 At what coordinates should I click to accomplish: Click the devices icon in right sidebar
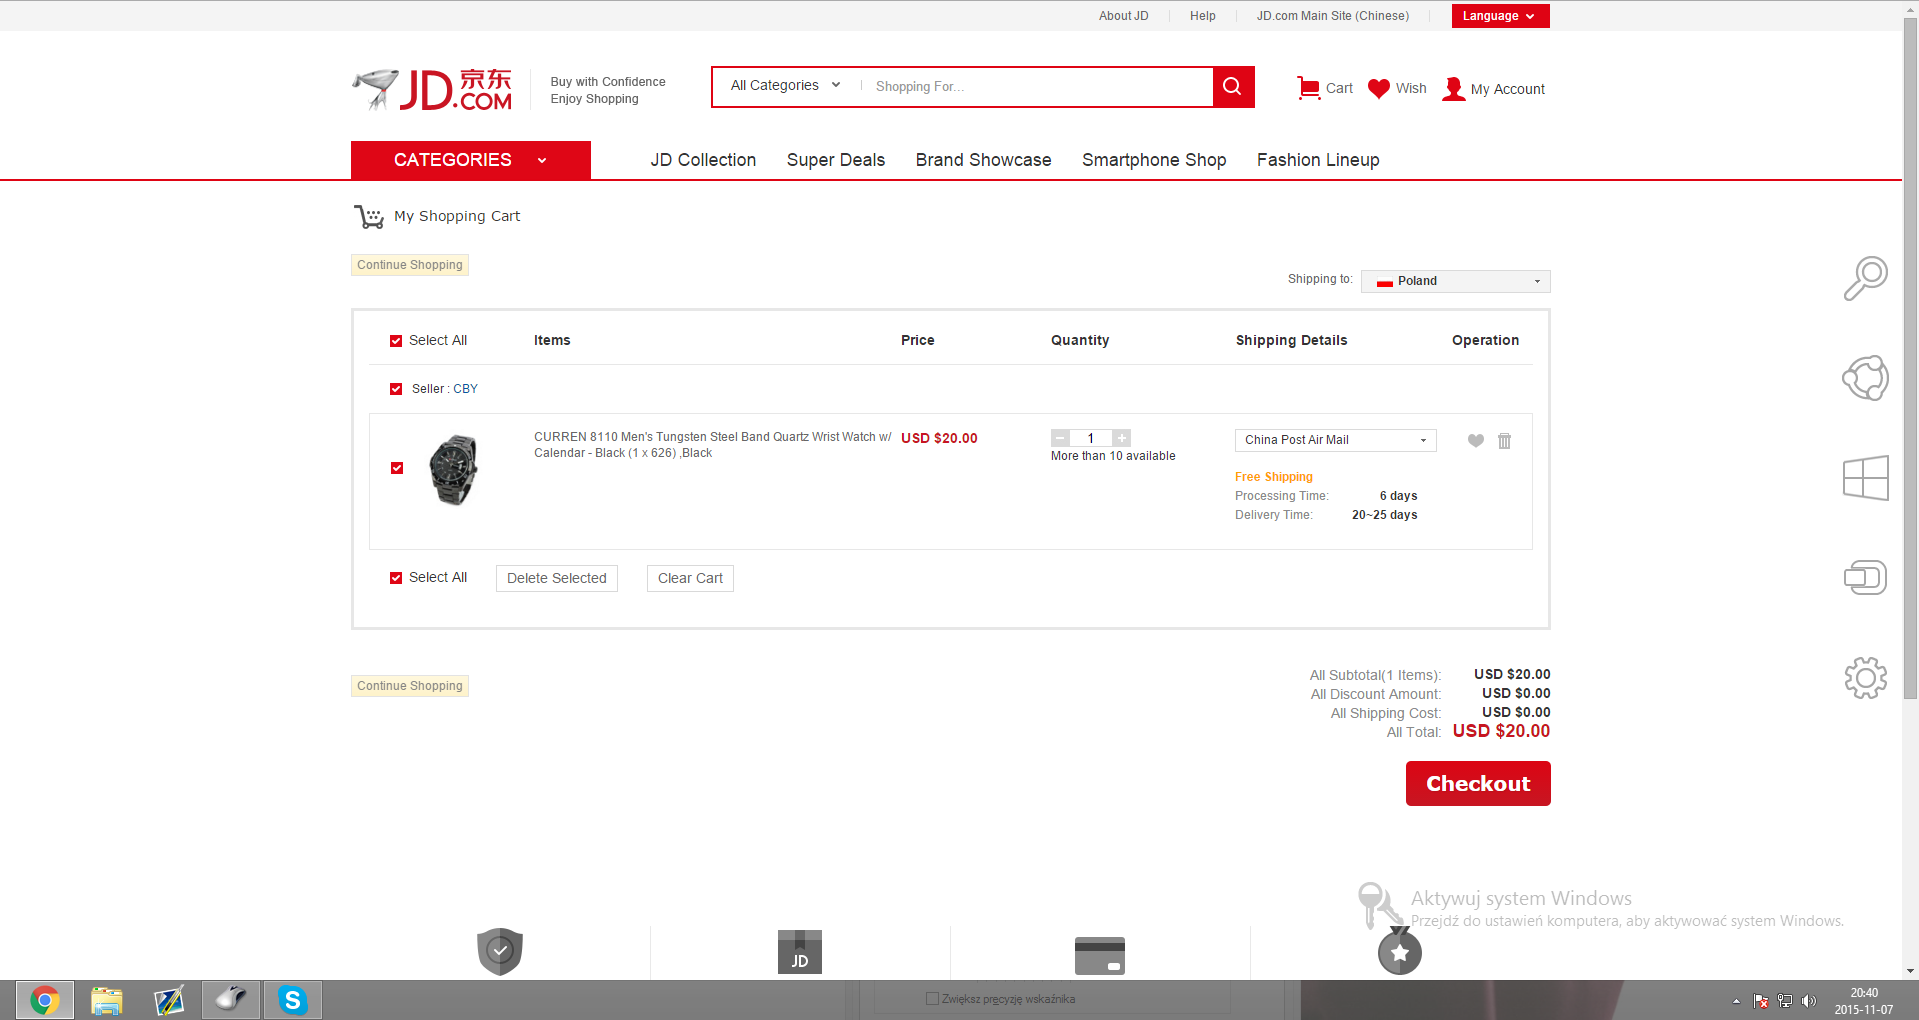pyautogui.click(x=1866, y=578)
